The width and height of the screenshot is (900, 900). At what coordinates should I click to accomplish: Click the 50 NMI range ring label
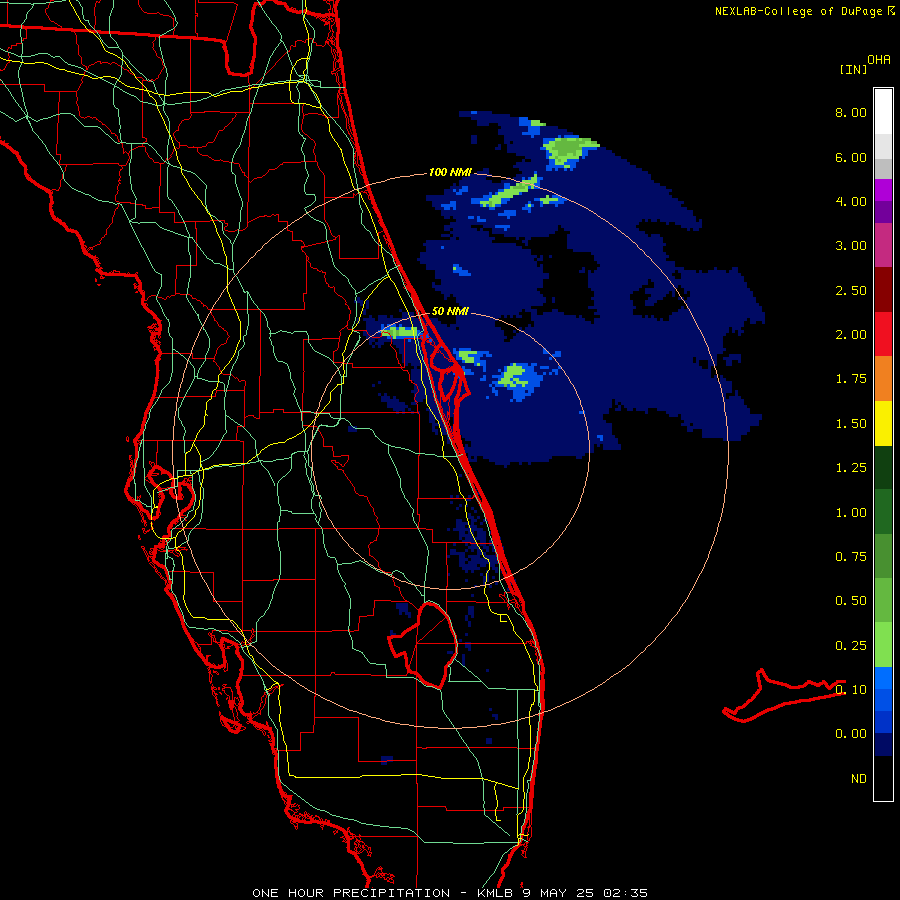point(450,312)
